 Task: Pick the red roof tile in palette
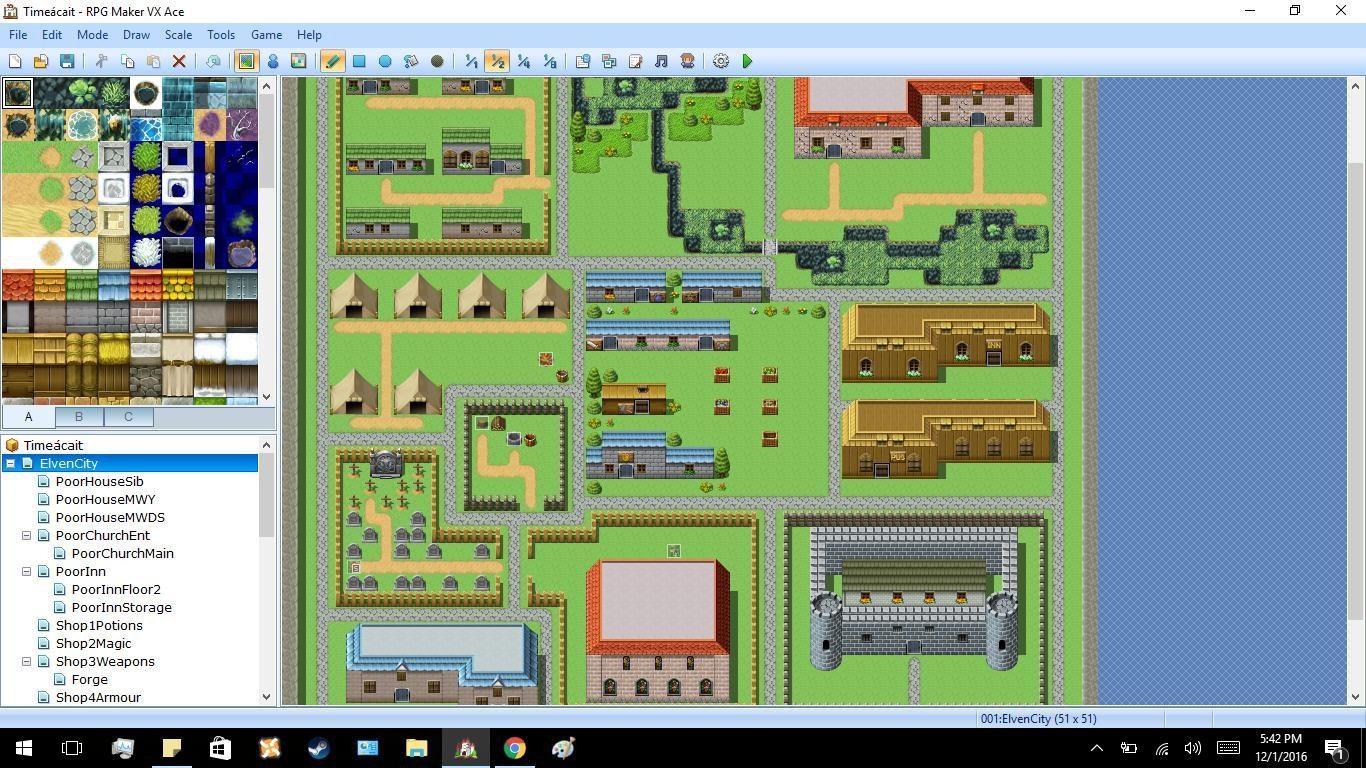(18, 286)
